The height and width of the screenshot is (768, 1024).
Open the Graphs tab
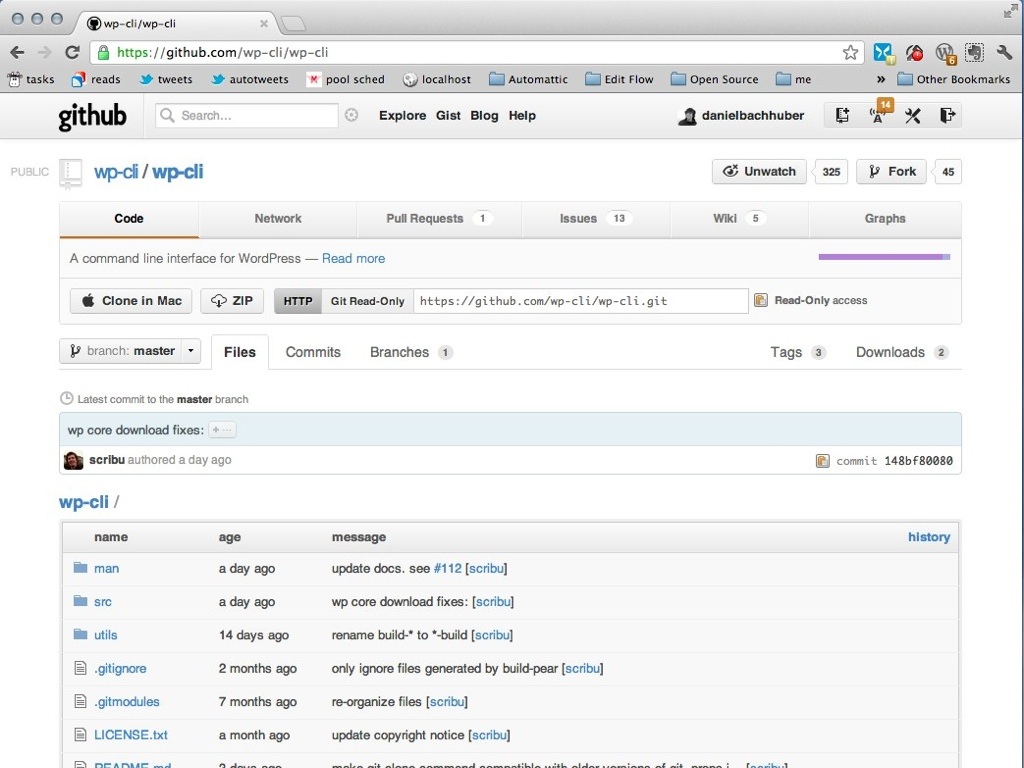click(885, 219)
